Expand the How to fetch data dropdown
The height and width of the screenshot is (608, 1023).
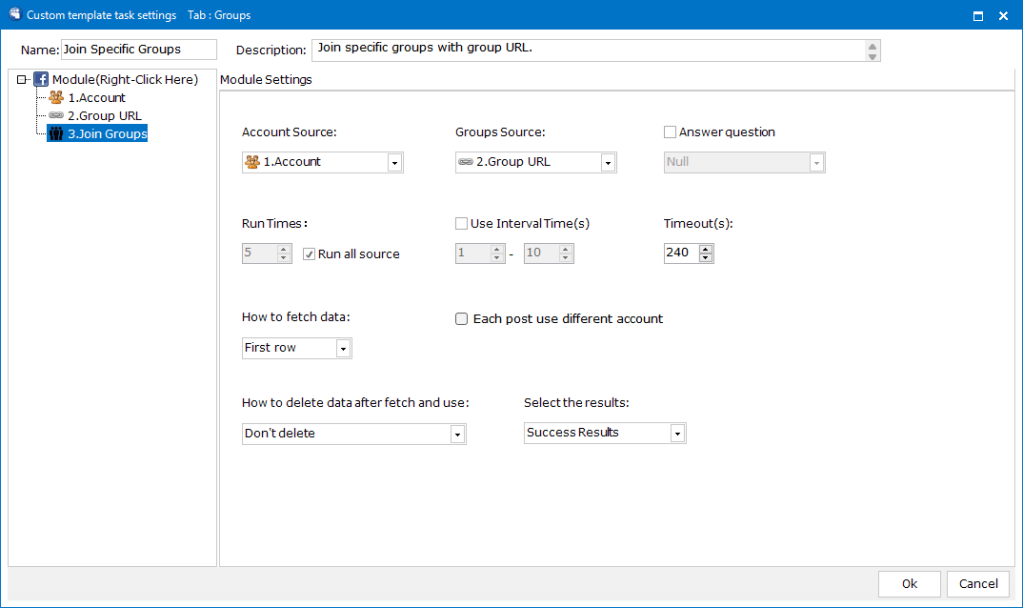click(x=343, y=349)
